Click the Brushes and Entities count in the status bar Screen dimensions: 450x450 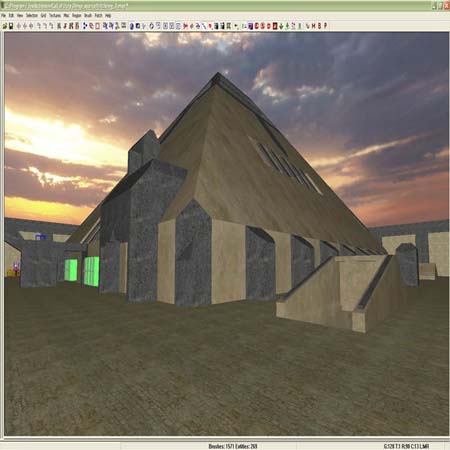pos(233,446)
